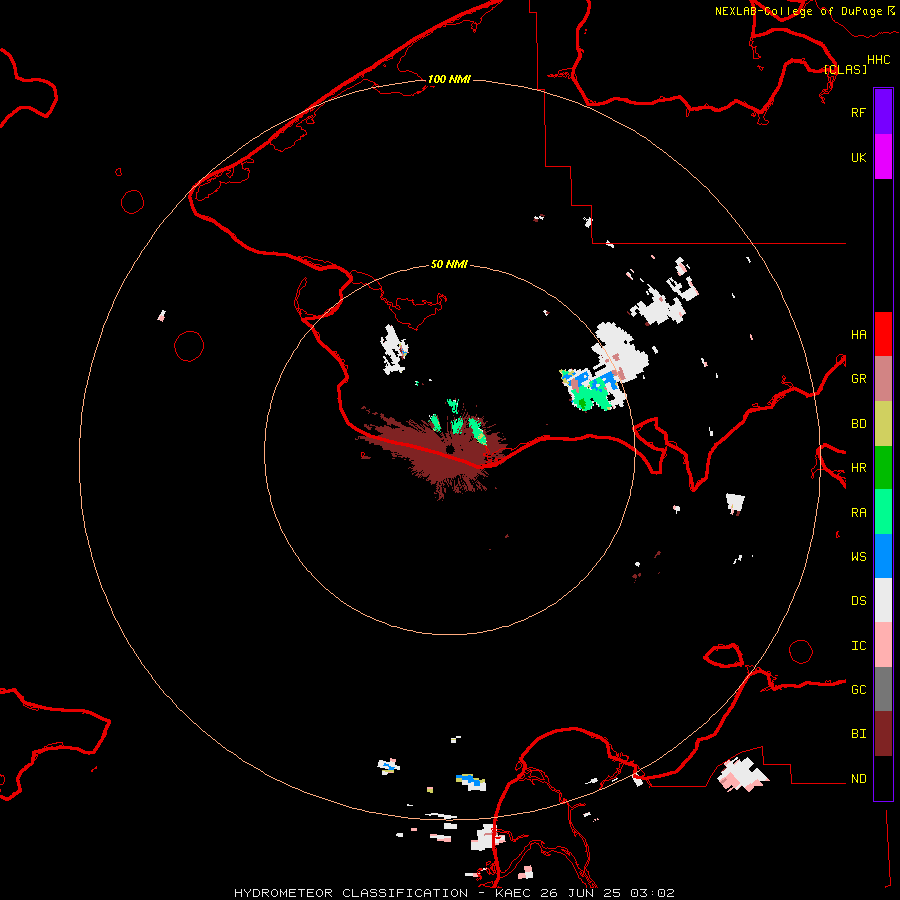Click the white DS color swatch
This screenshot has height=900, width=900.
click(x=883, y=600)
